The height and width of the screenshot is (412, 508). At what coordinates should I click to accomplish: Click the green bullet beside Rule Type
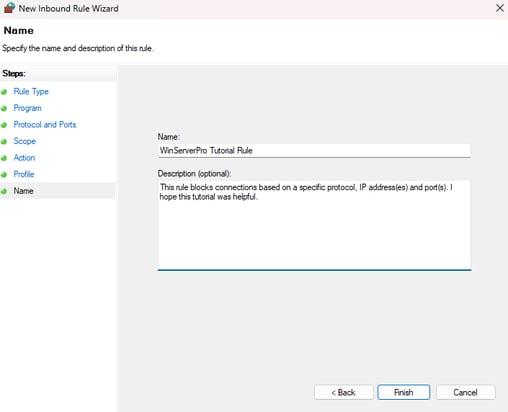click(4, 92)
